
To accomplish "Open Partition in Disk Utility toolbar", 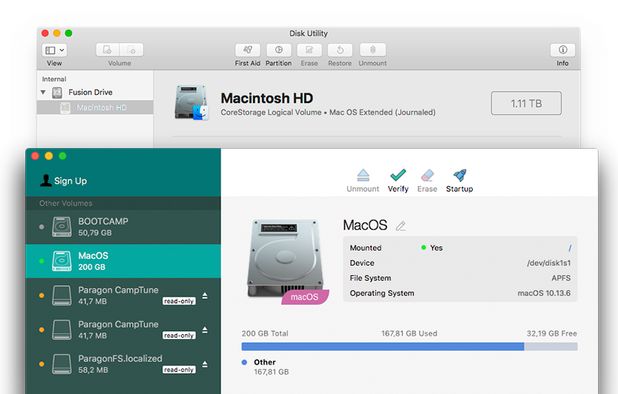I will (279, 50).
